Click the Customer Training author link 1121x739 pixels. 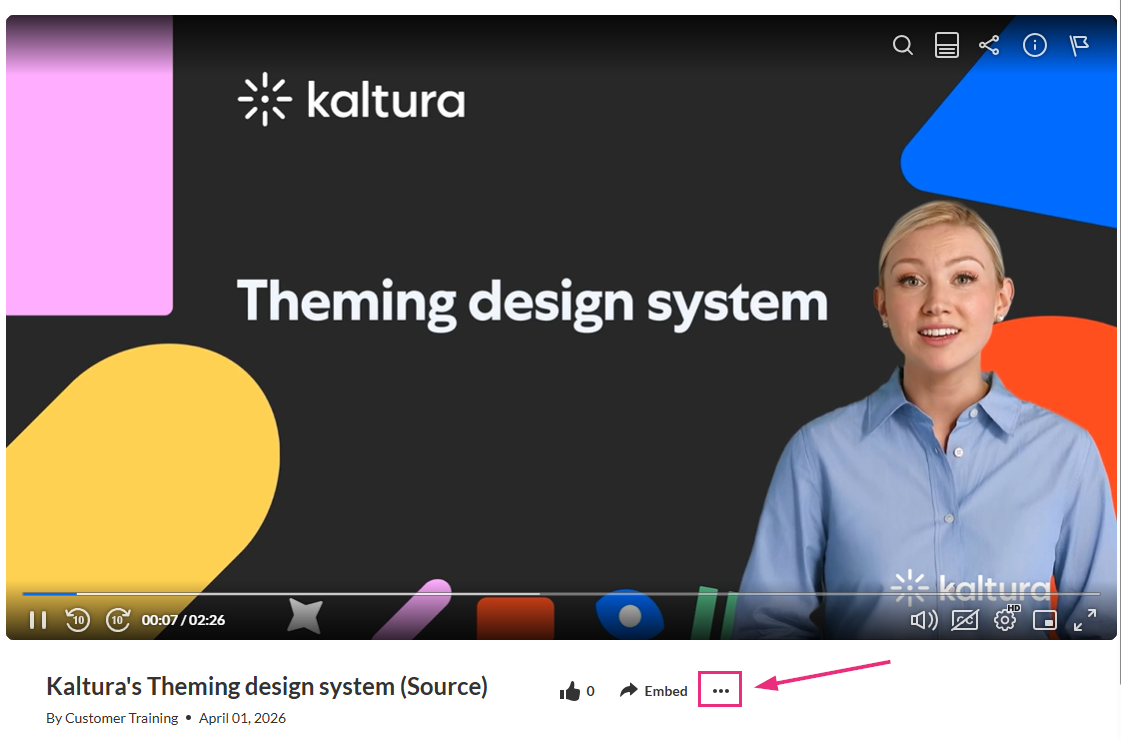coord(122,718)
